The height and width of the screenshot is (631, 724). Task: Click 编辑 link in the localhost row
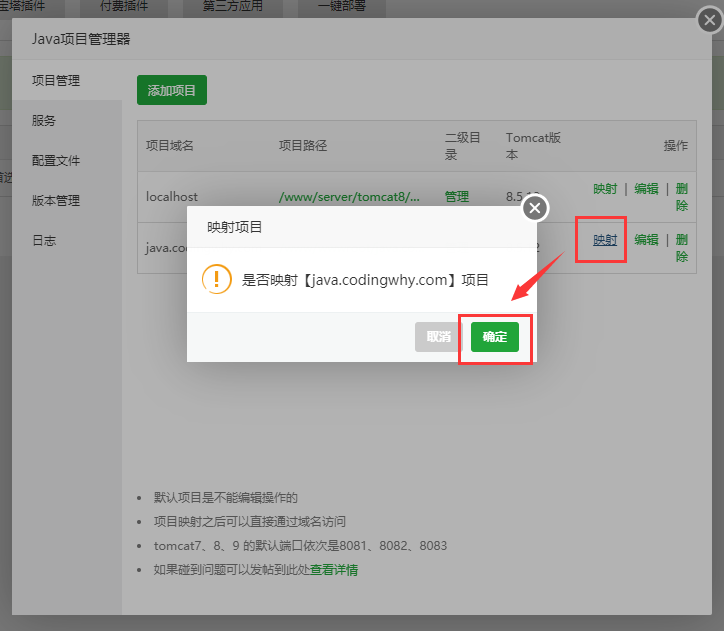pos(646,189)
